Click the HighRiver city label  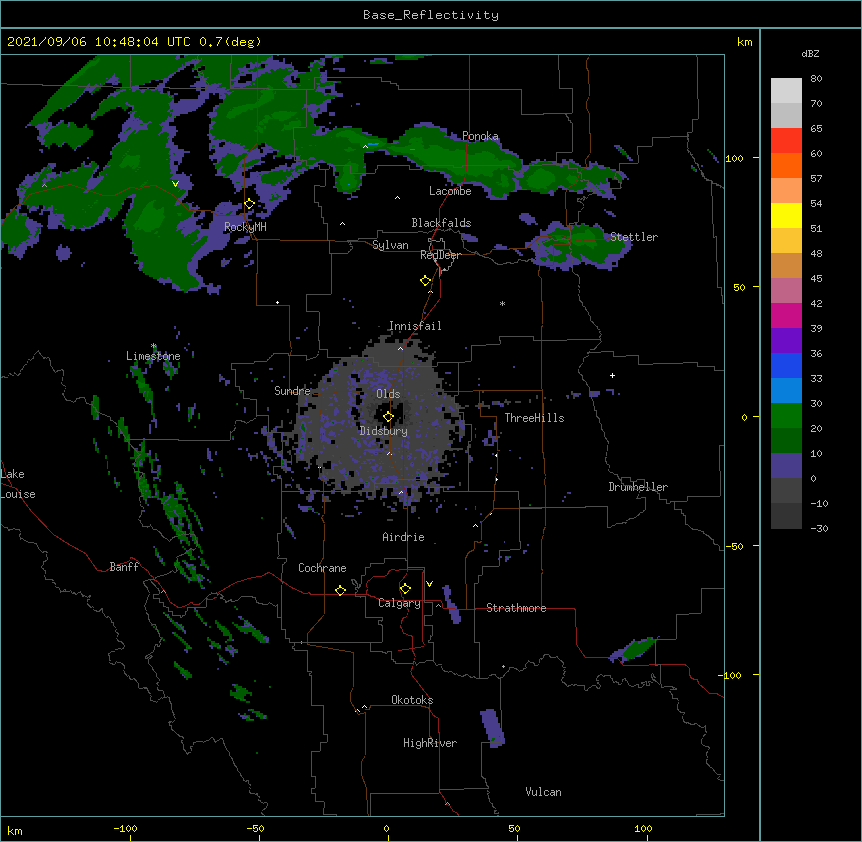[430, 743]
